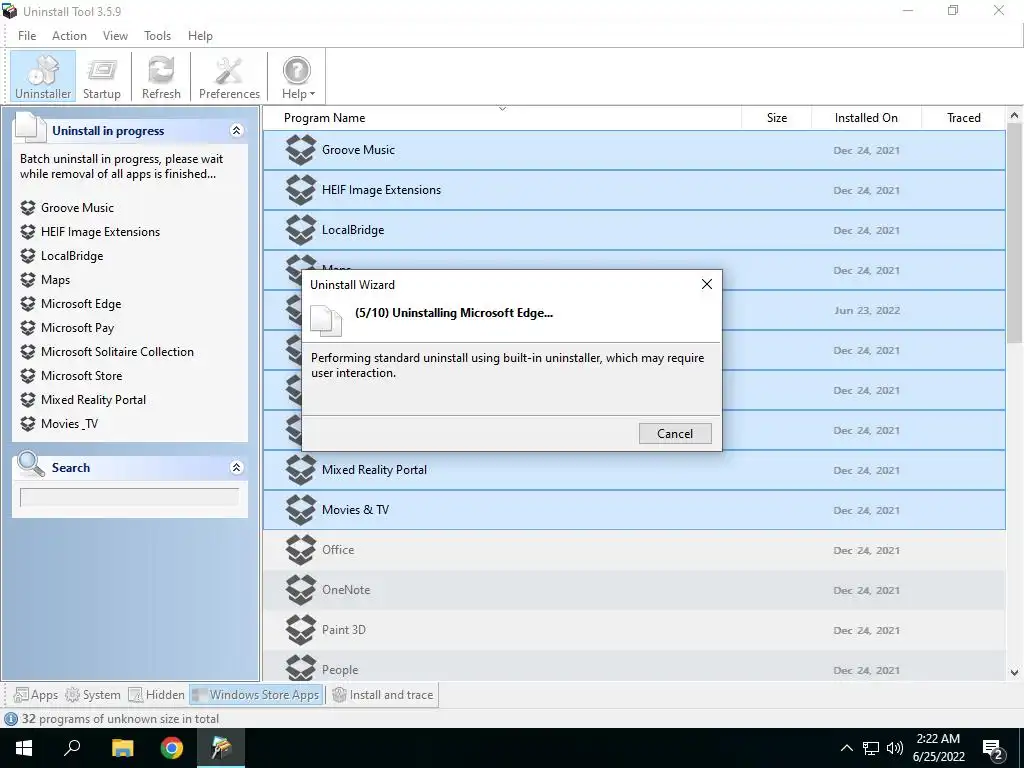Click the HEIF Image Extensions icon in sidebar

(27, 232)
